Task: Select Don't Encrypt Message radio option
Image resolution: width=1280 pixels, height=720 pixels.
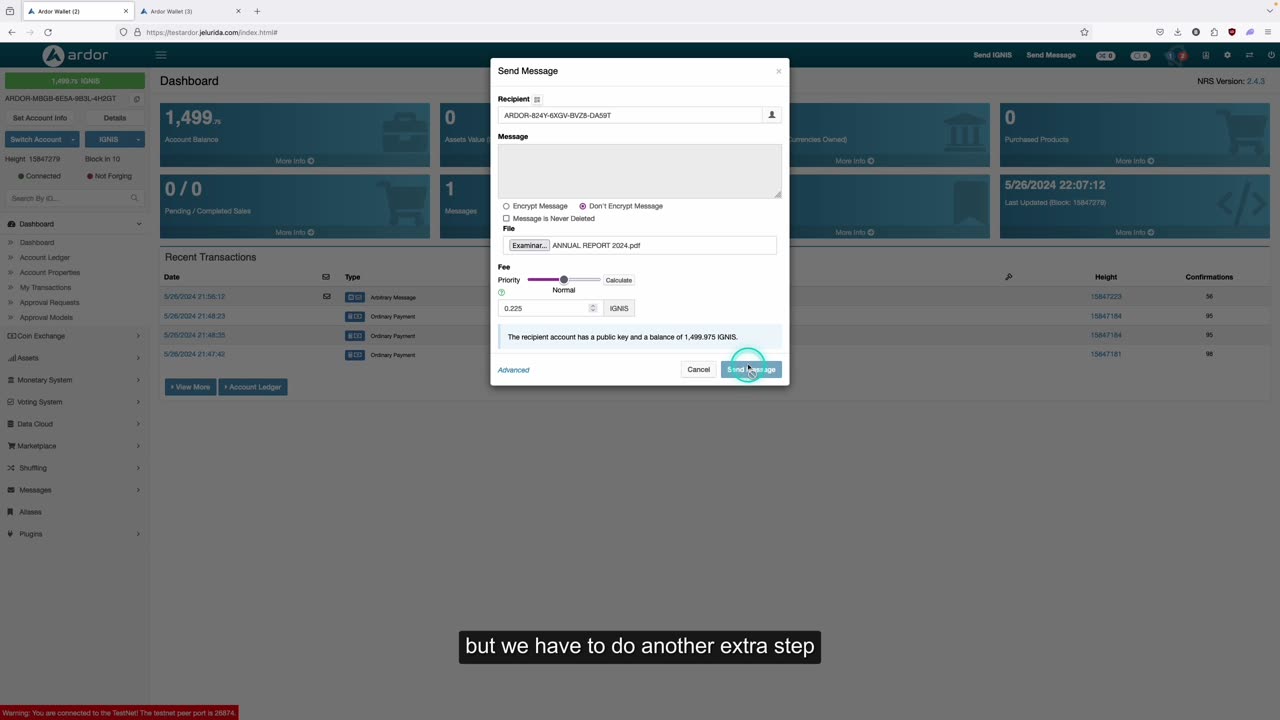Action: click(583, 206)
